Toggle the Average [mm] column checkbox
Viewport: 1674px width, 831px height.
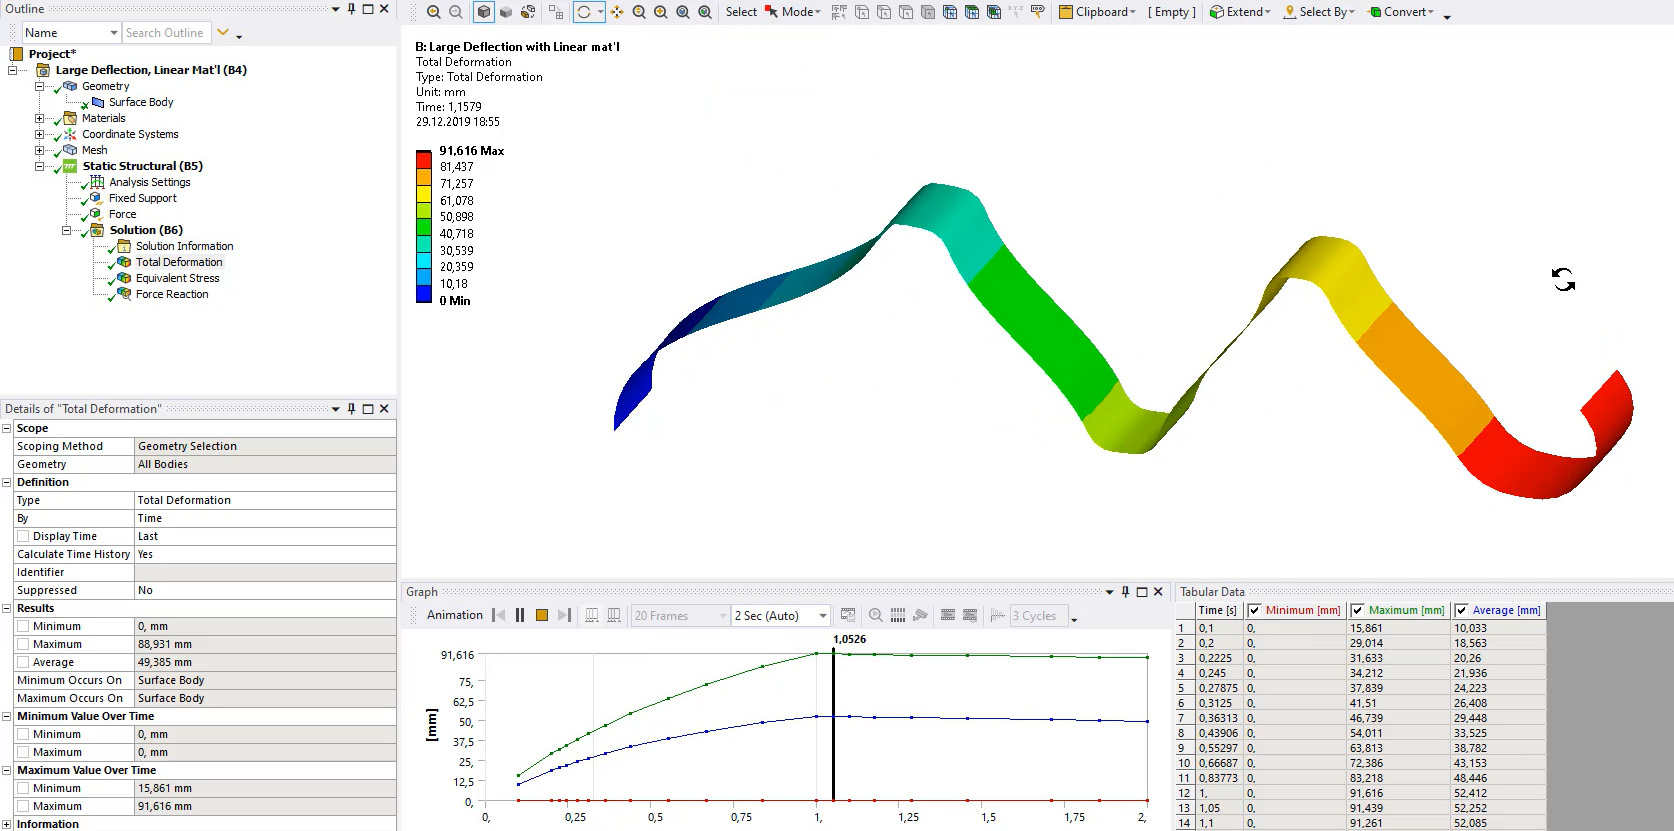(1461, 610)
